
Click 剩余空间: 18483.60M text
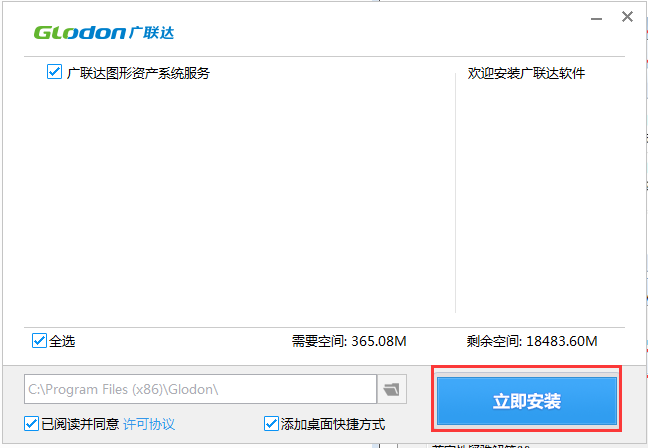(x=532, y=341)
